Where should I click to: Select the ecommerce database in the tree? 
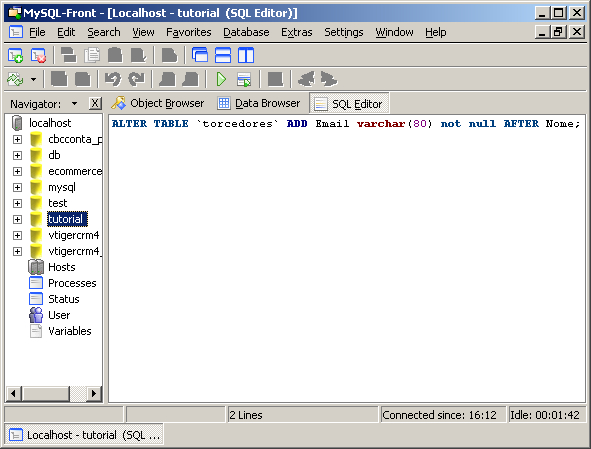point(75,172)
